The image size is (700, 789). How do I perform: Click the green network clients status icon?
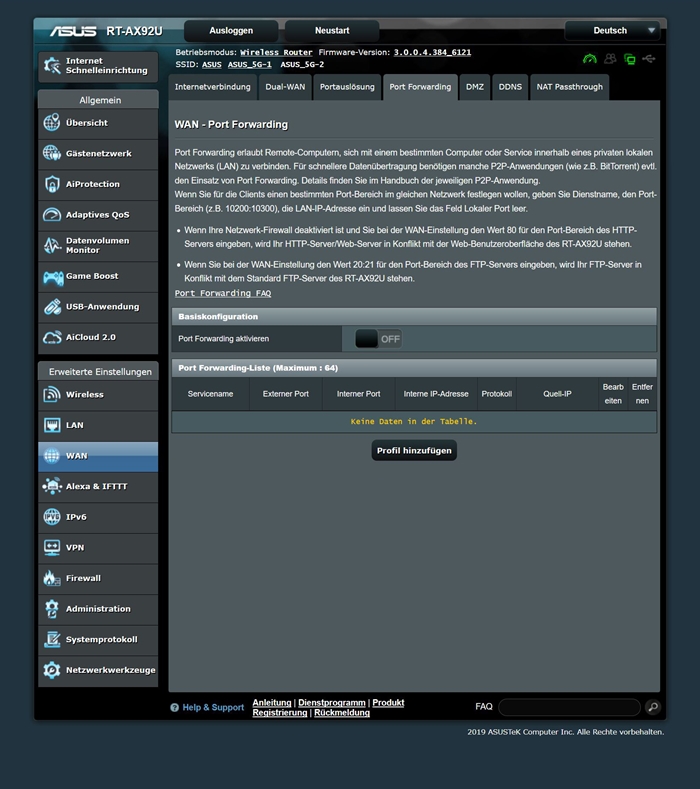click(630, 59)
